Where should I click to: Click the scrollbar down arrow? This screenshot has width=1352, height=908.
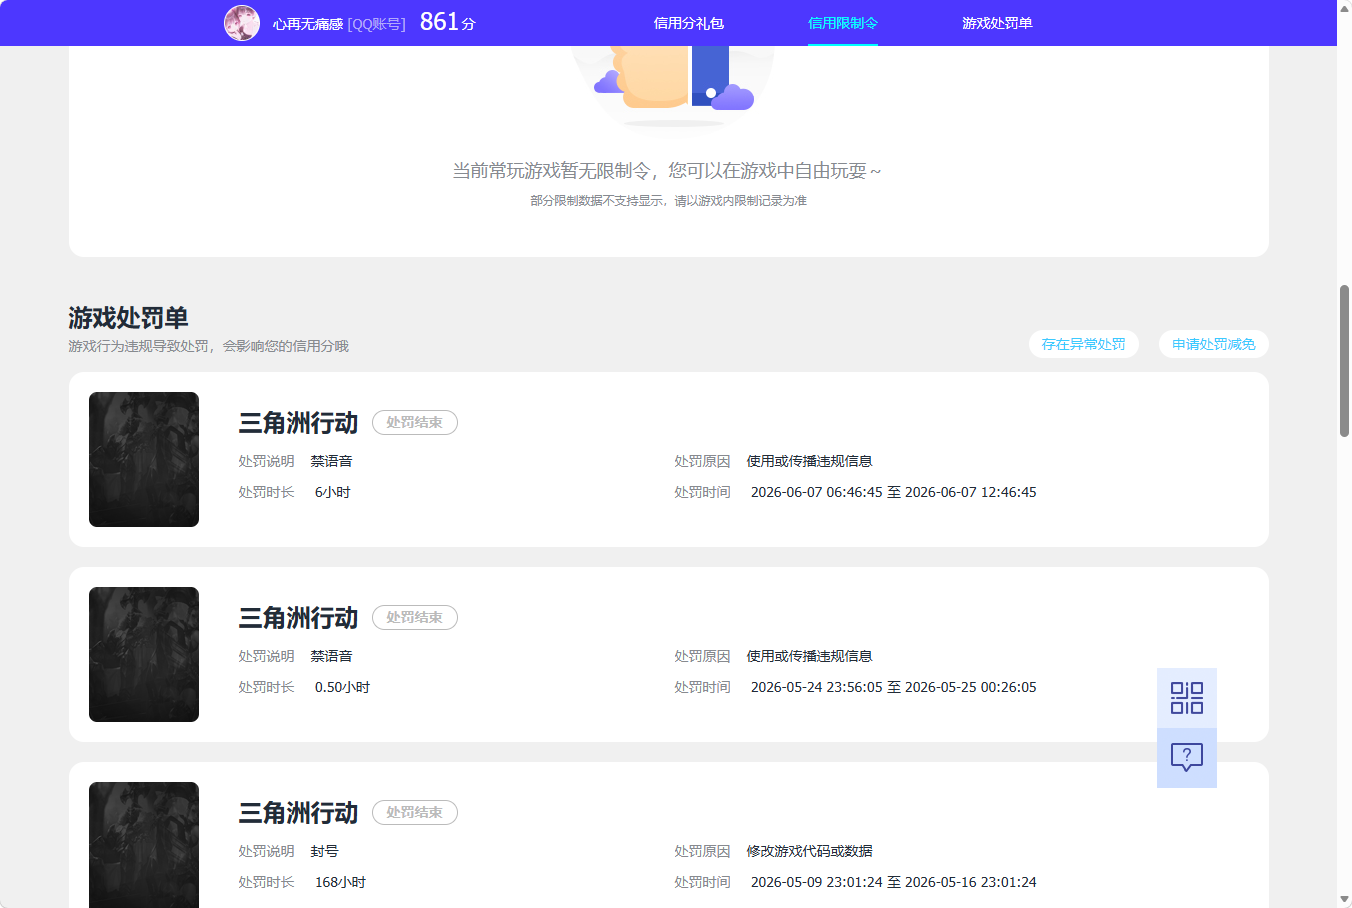click(x=1345, y=900)
